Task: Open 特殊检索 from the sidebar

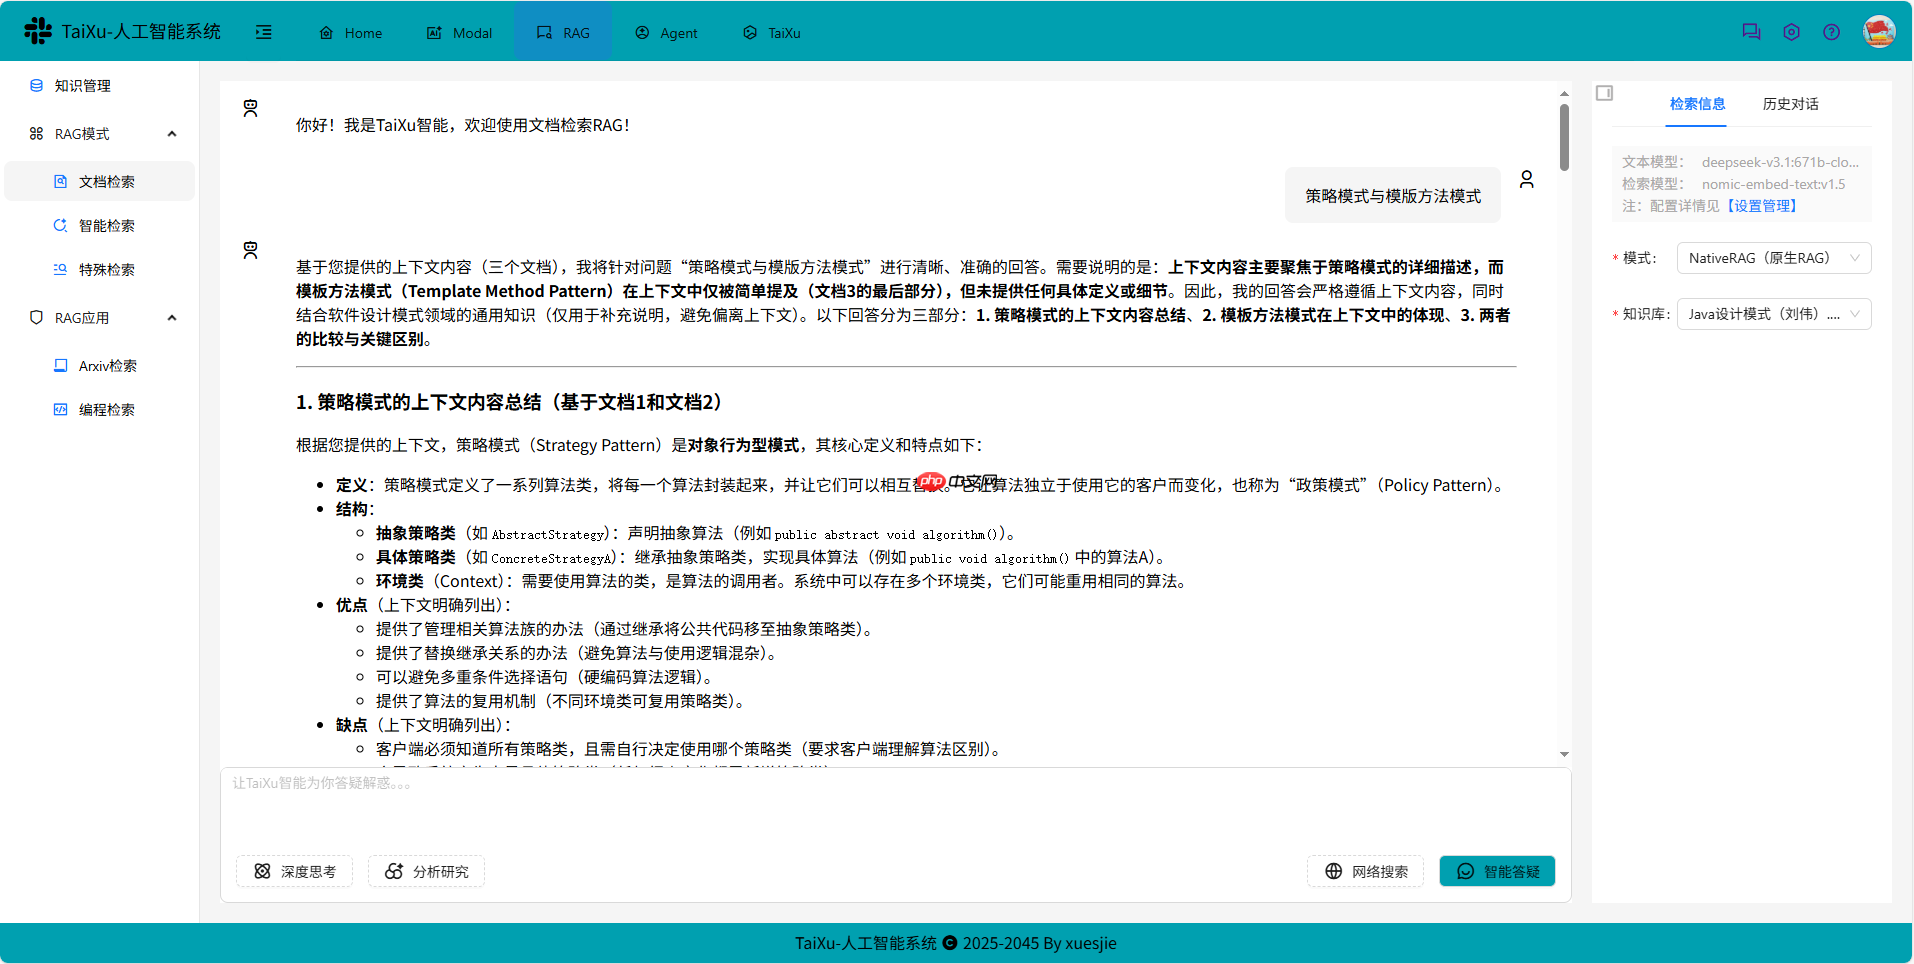Action: pyautogui.click(x=60, y=269)
